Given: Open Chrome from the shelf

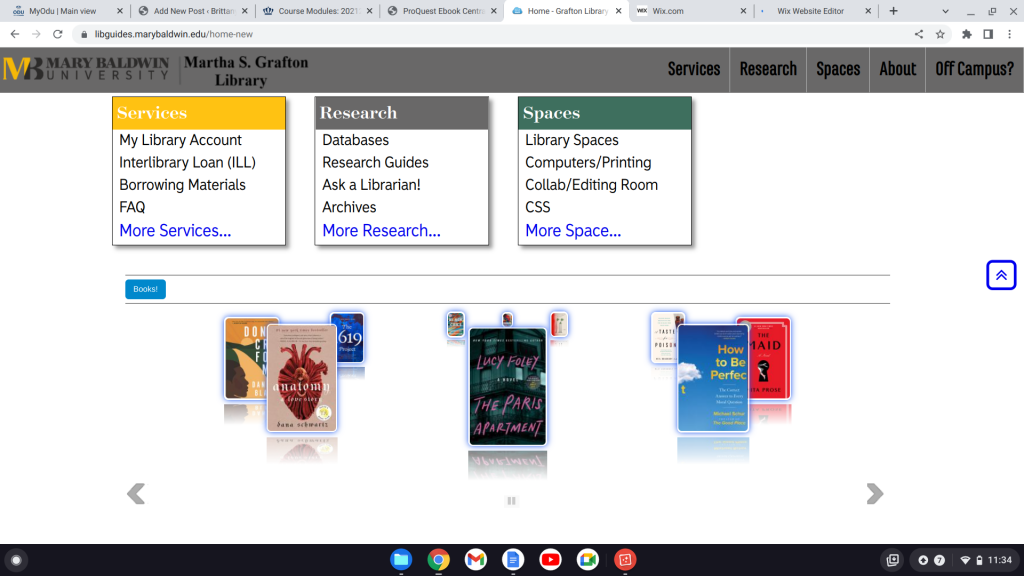Looking at the screenshot, I should click(438, 560).
